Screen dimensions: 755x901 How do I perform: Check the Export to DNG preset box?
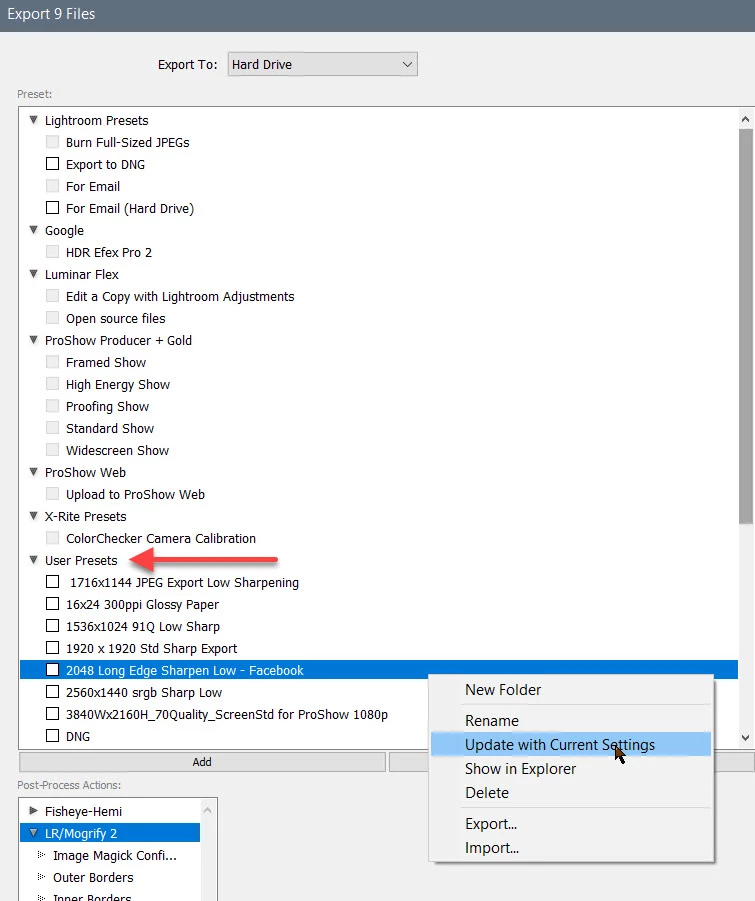click(x=52, y=164)
